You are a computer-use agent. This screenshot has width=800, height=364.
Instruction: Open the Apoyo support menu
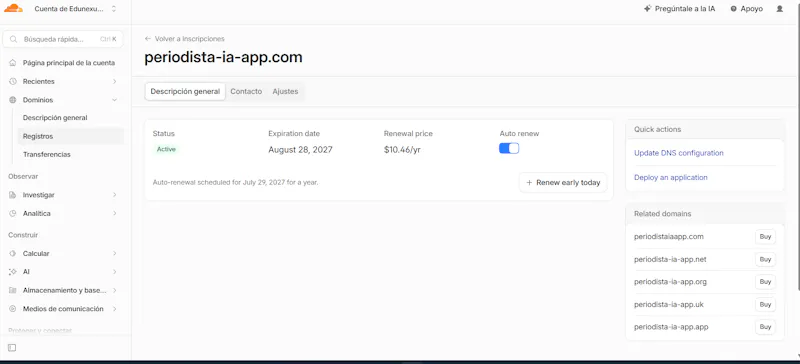[x=746, y=9]
